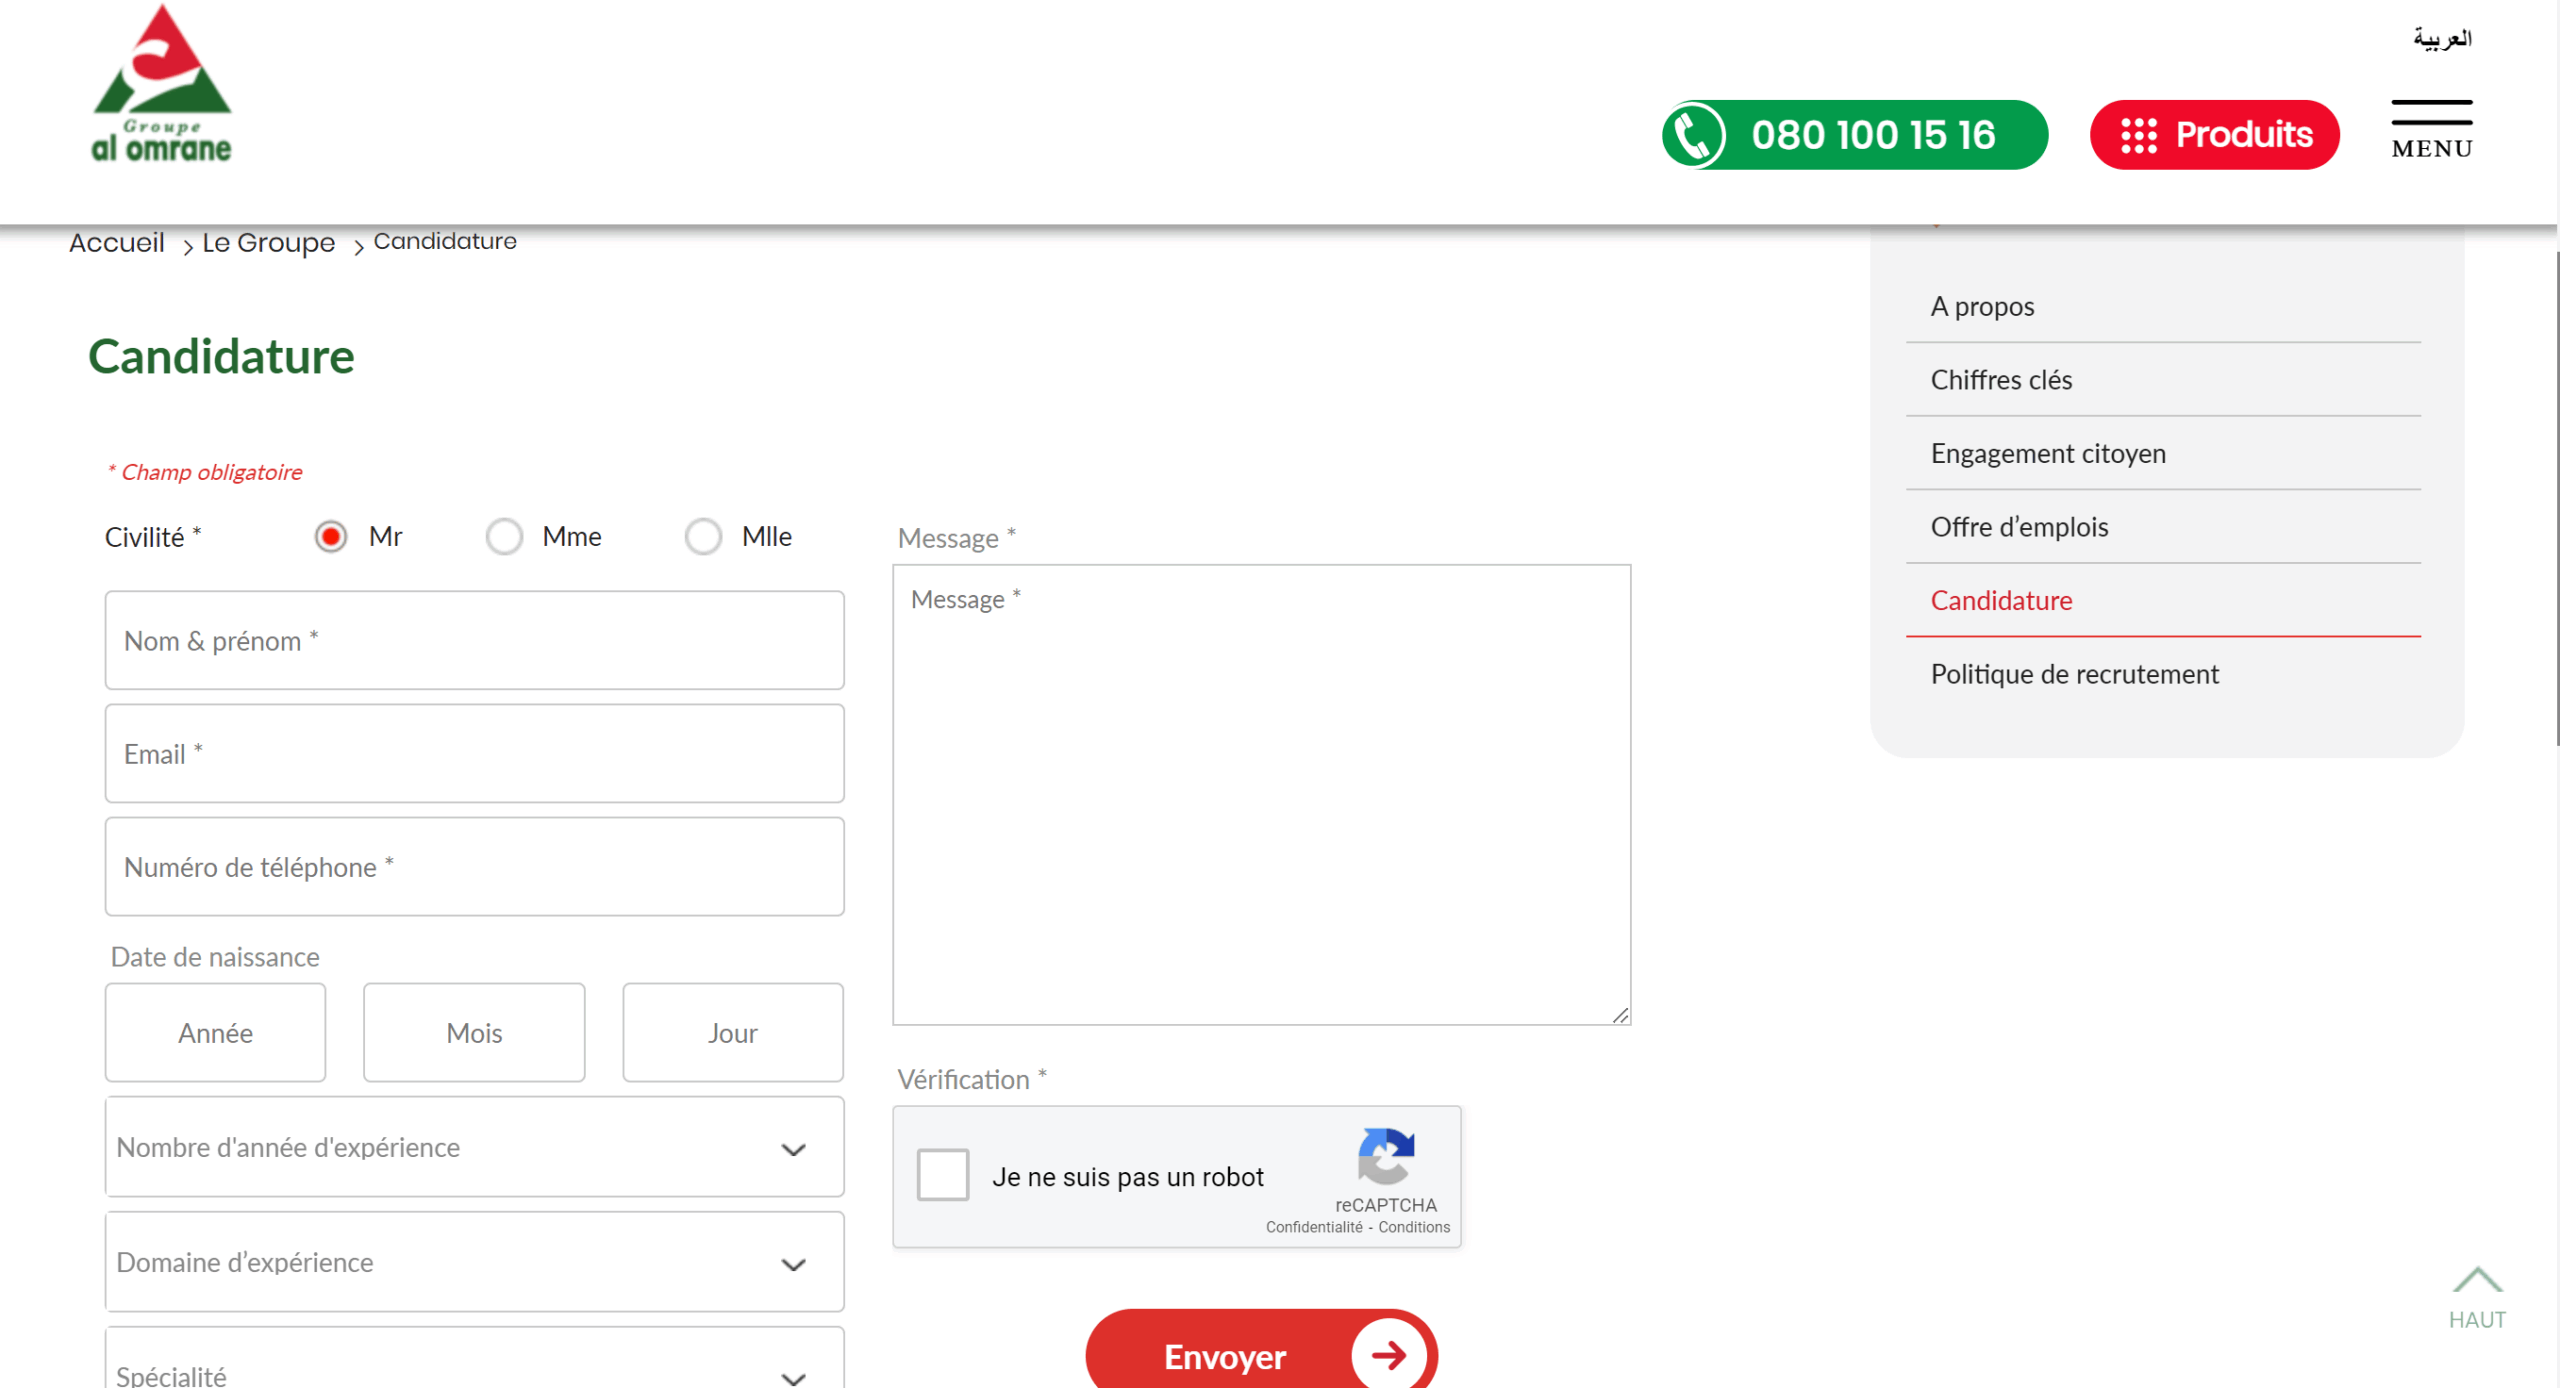The image size is (2560, 1388).
Task: Click the Candidature page heading
Action: 221,356
